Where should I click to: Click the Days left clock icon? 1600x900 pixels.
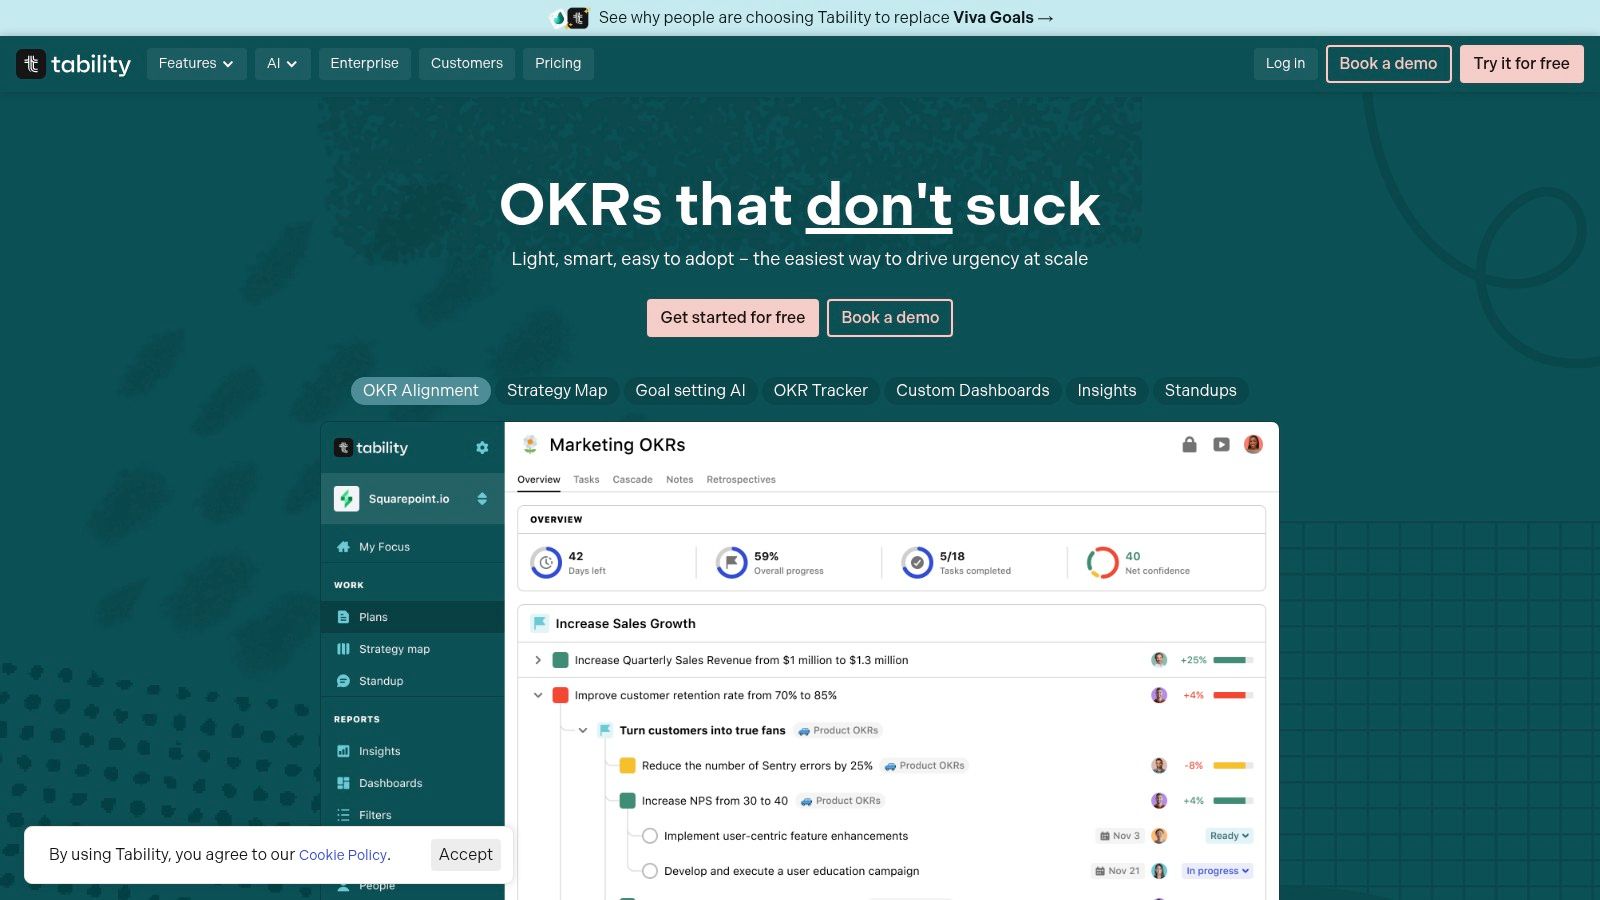click(x=546, y=563)
